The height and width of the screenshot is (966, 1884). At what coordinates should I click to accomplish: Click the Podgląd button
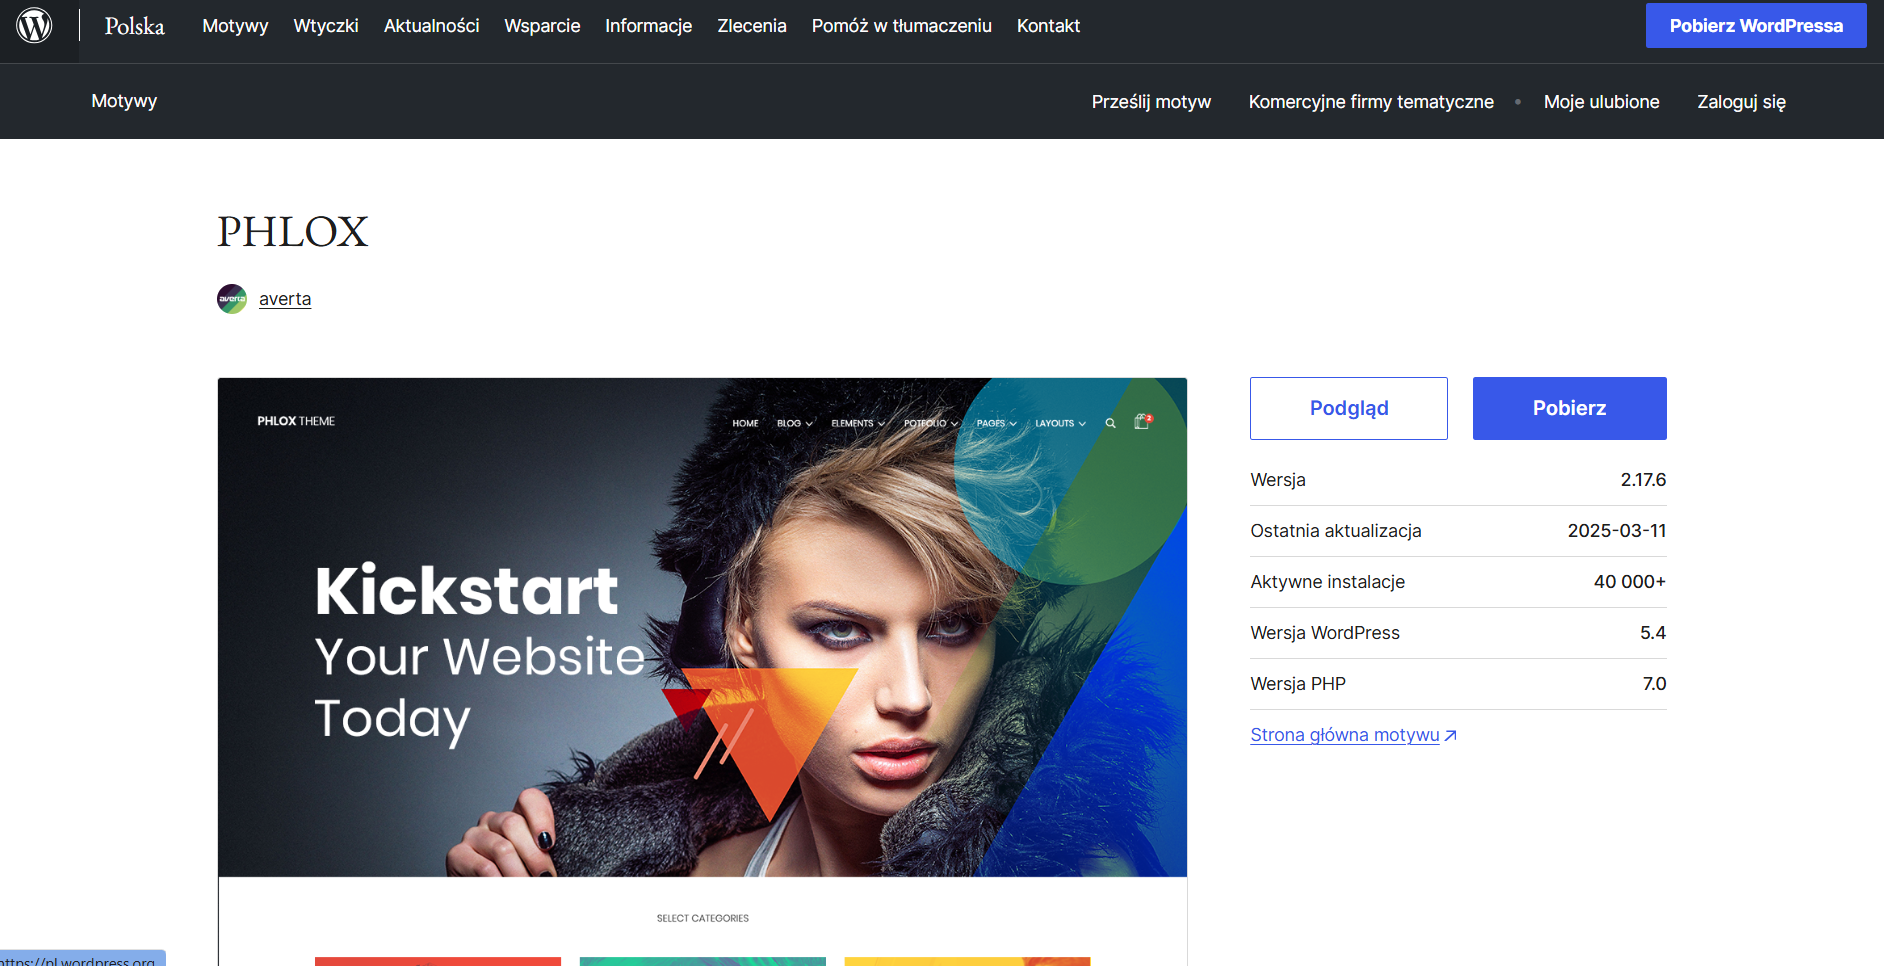pyautogui.click(x=1349, y=408)
